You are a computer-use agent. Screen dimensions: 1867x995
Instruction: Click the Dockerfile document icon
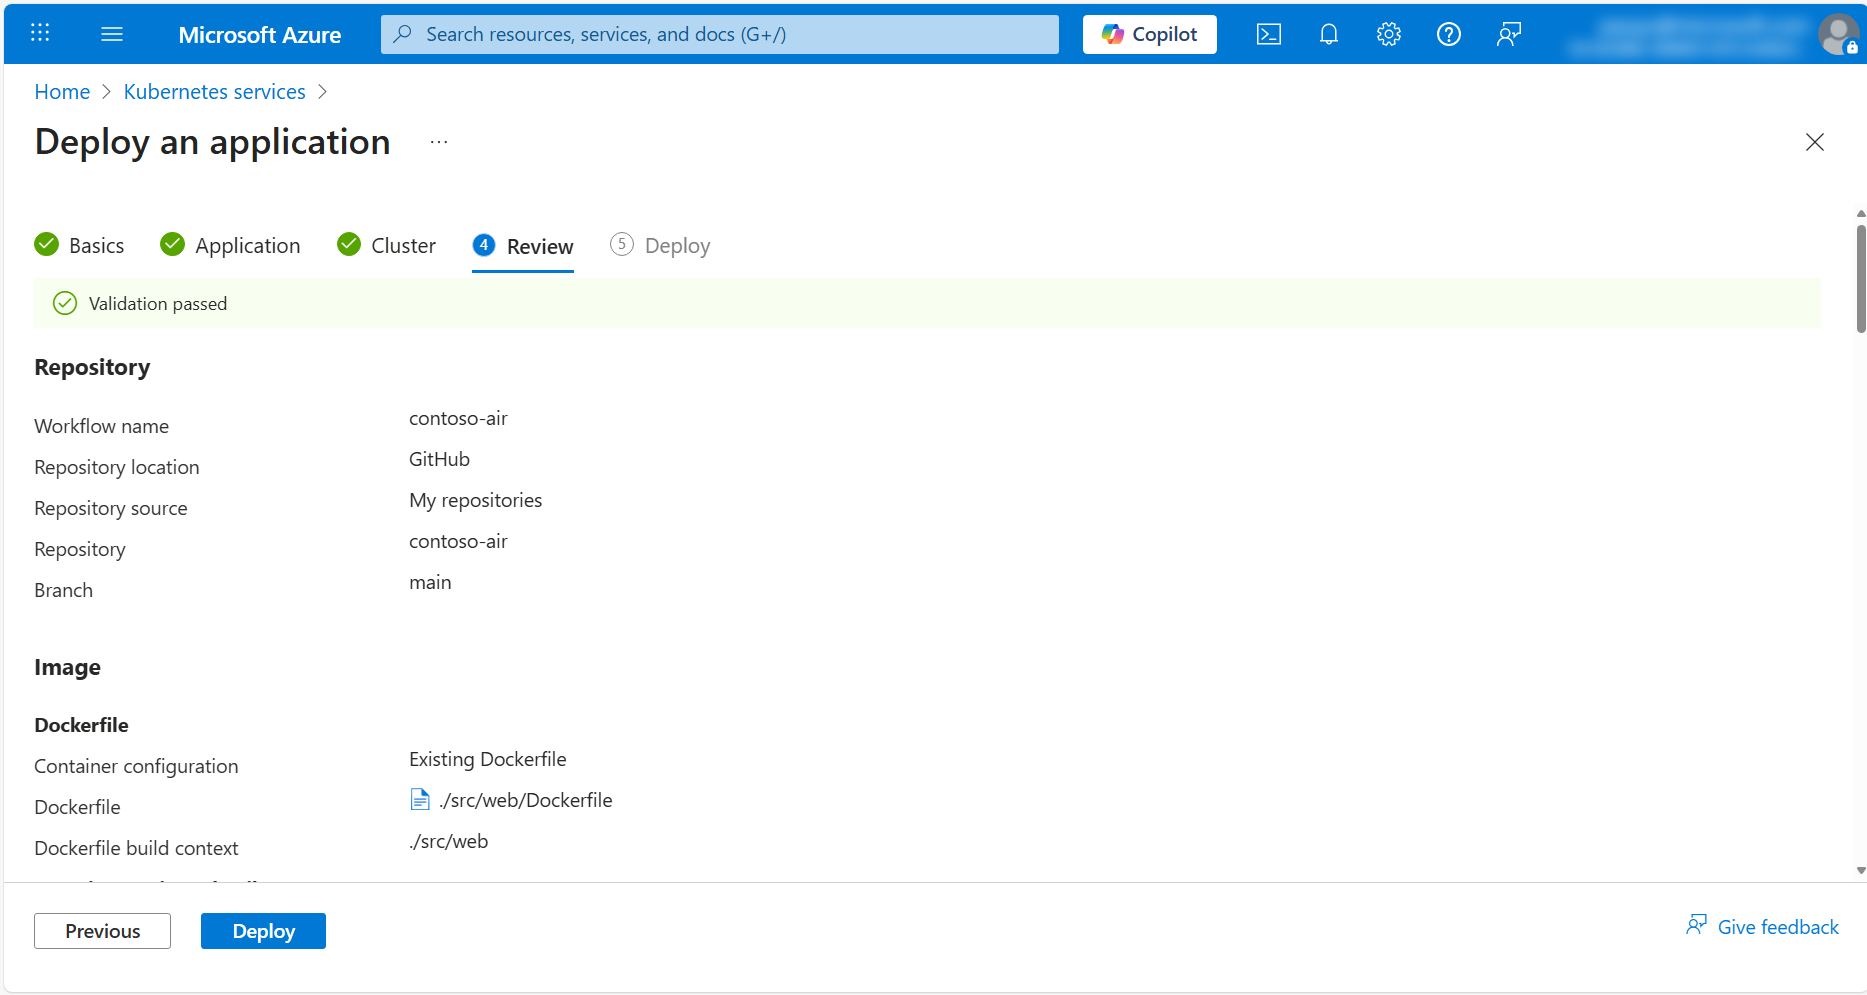pyautogui.click(x=420, y=799)
